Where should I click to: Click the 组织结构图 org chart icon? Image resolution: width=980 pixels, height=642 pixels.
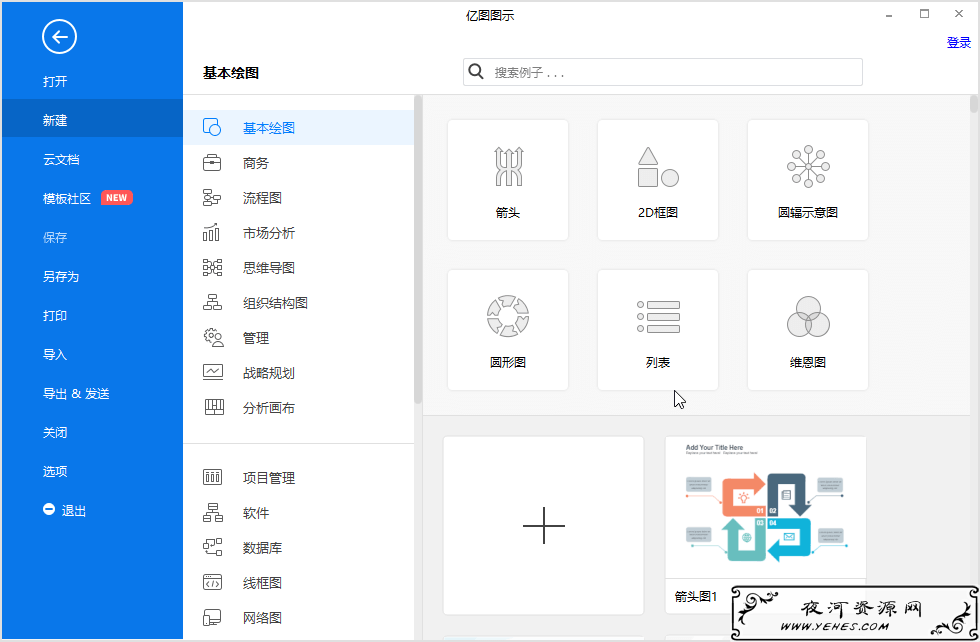tap(212, 303)
